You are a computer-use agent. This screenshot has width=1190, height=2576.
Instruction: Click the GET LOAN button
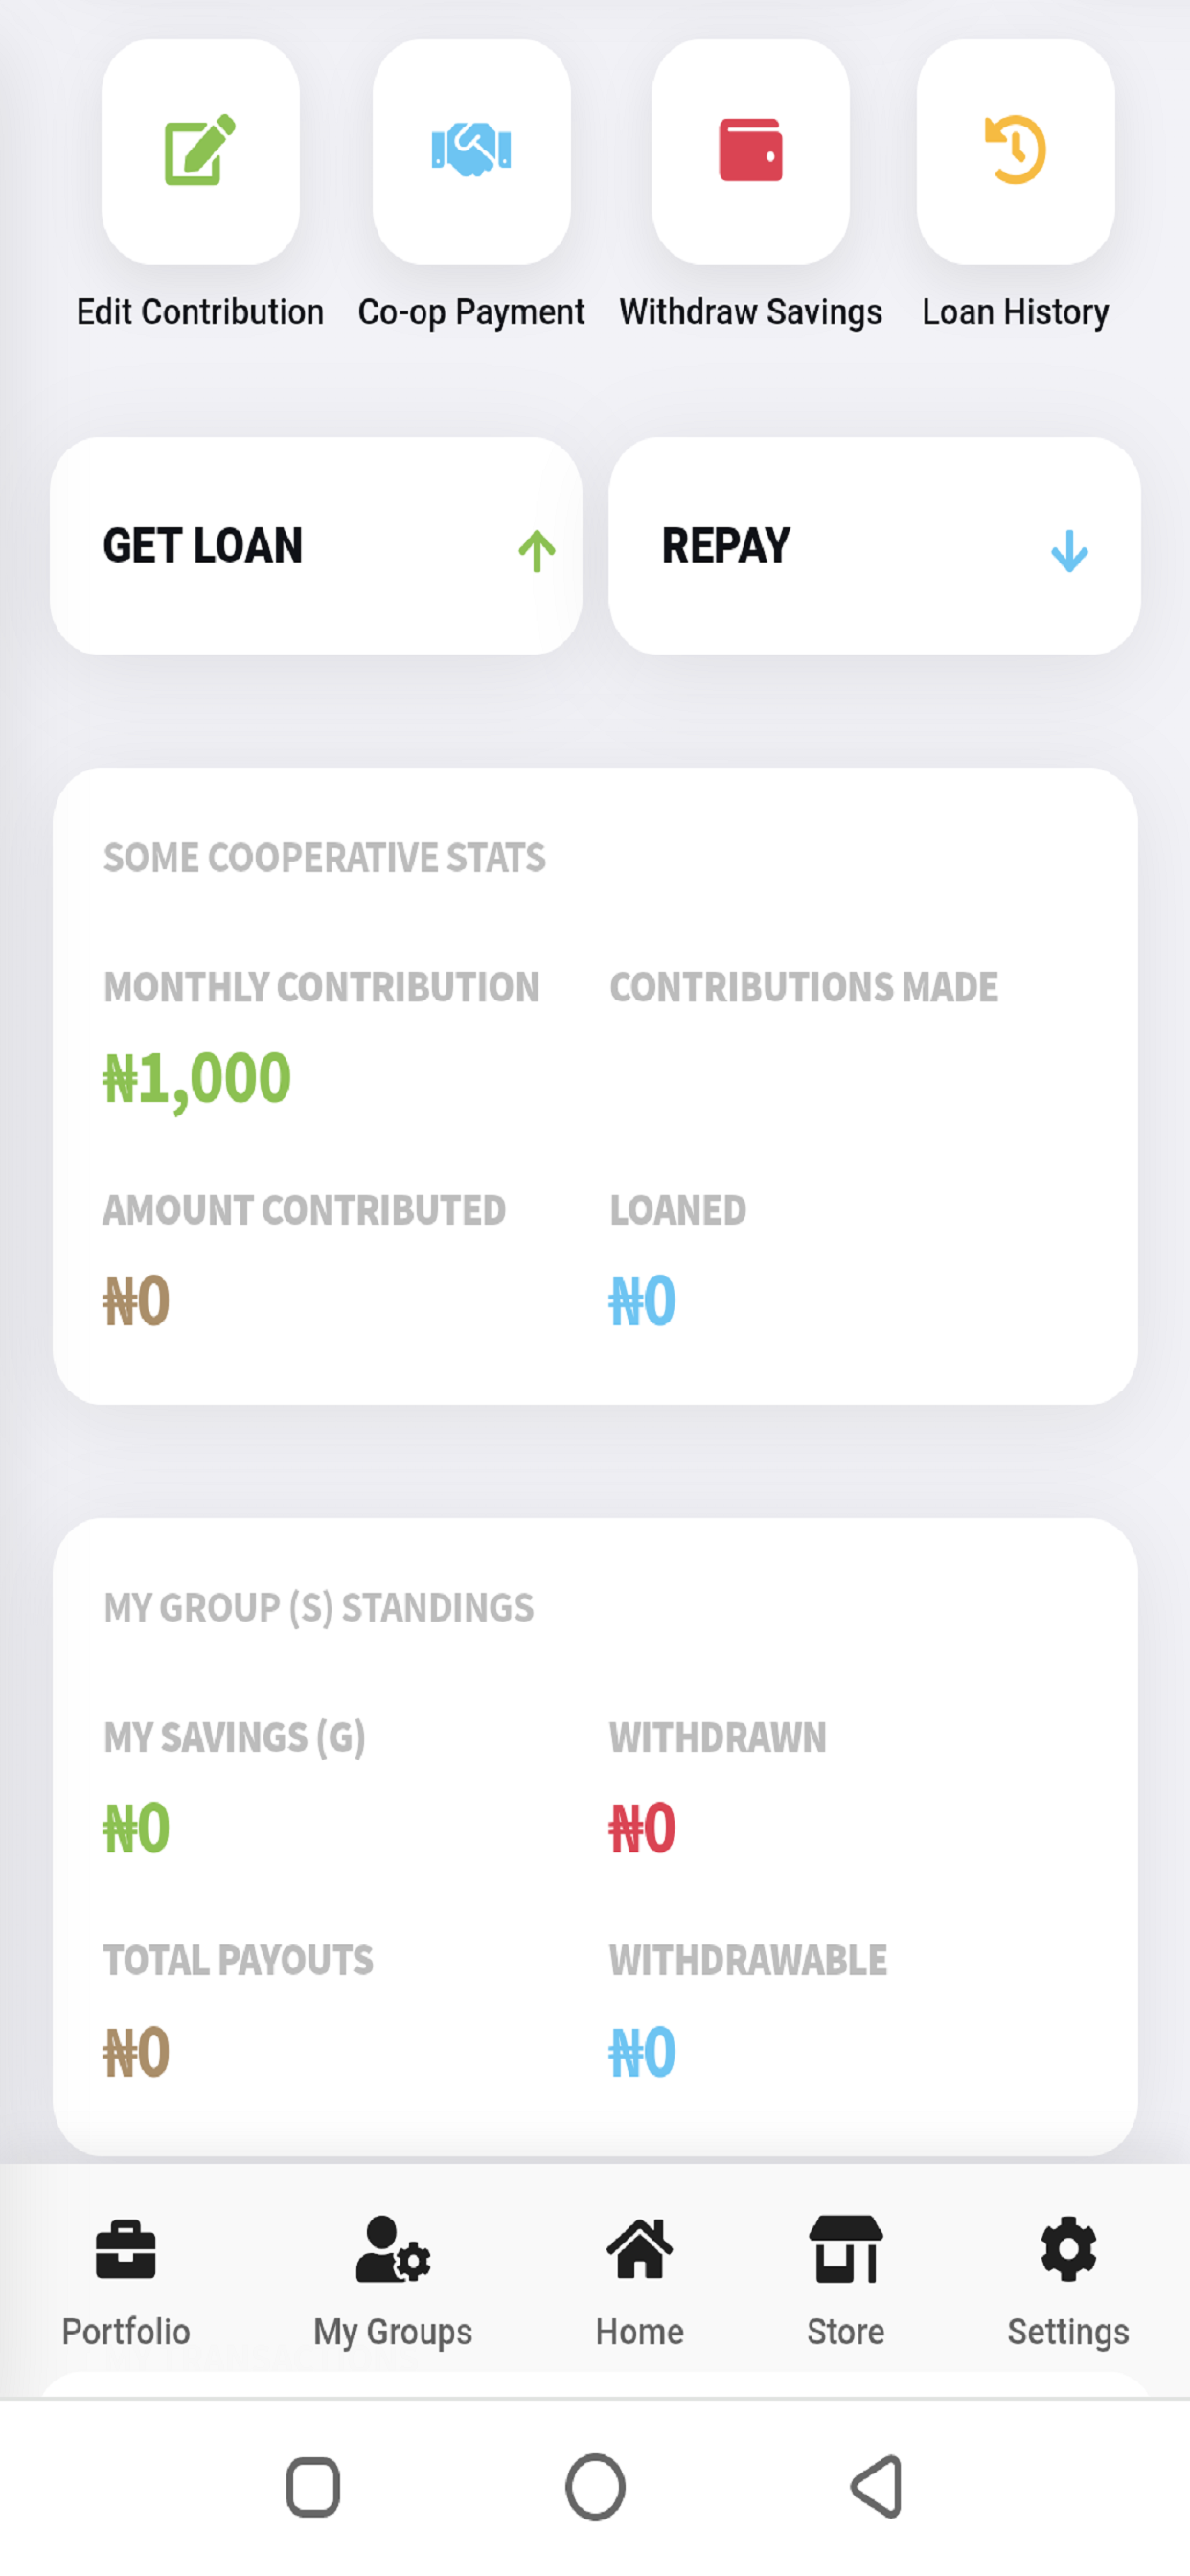click(316, 546)
